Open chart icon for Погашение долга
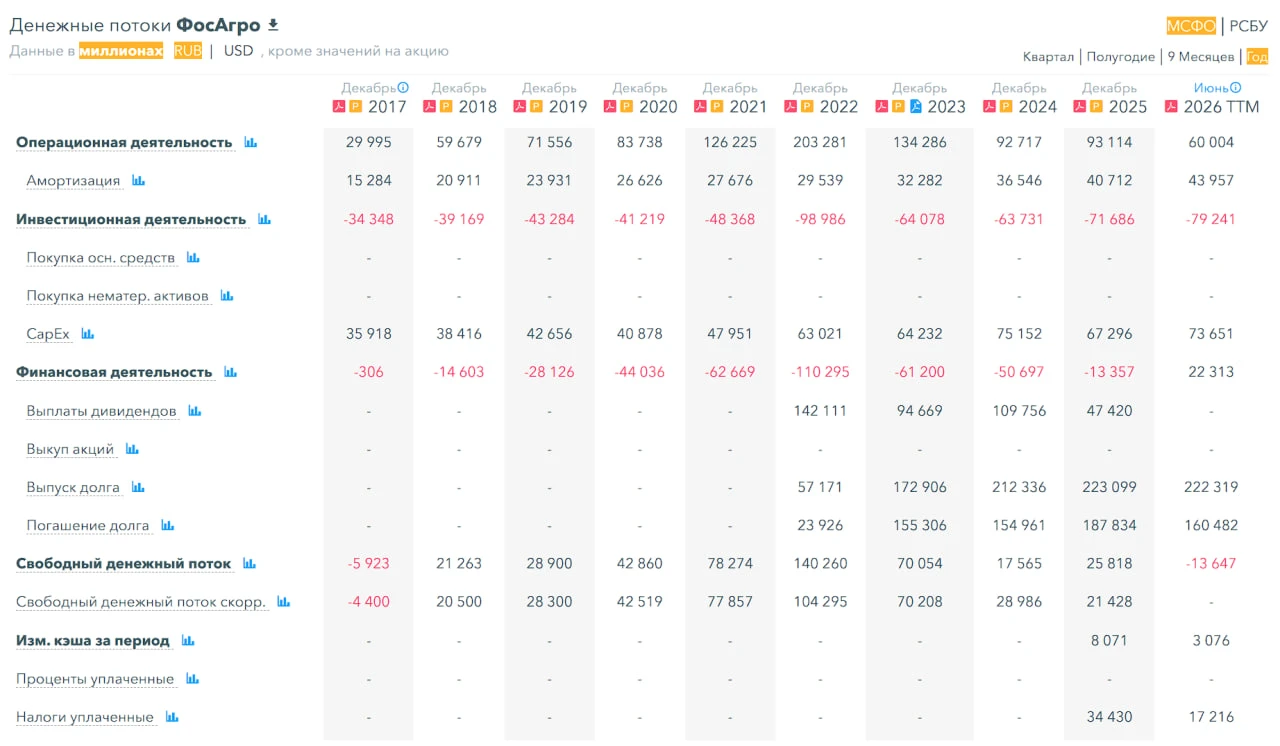Screen dimensions: 1280x746 pyautogui.click(x=168, y=525)
